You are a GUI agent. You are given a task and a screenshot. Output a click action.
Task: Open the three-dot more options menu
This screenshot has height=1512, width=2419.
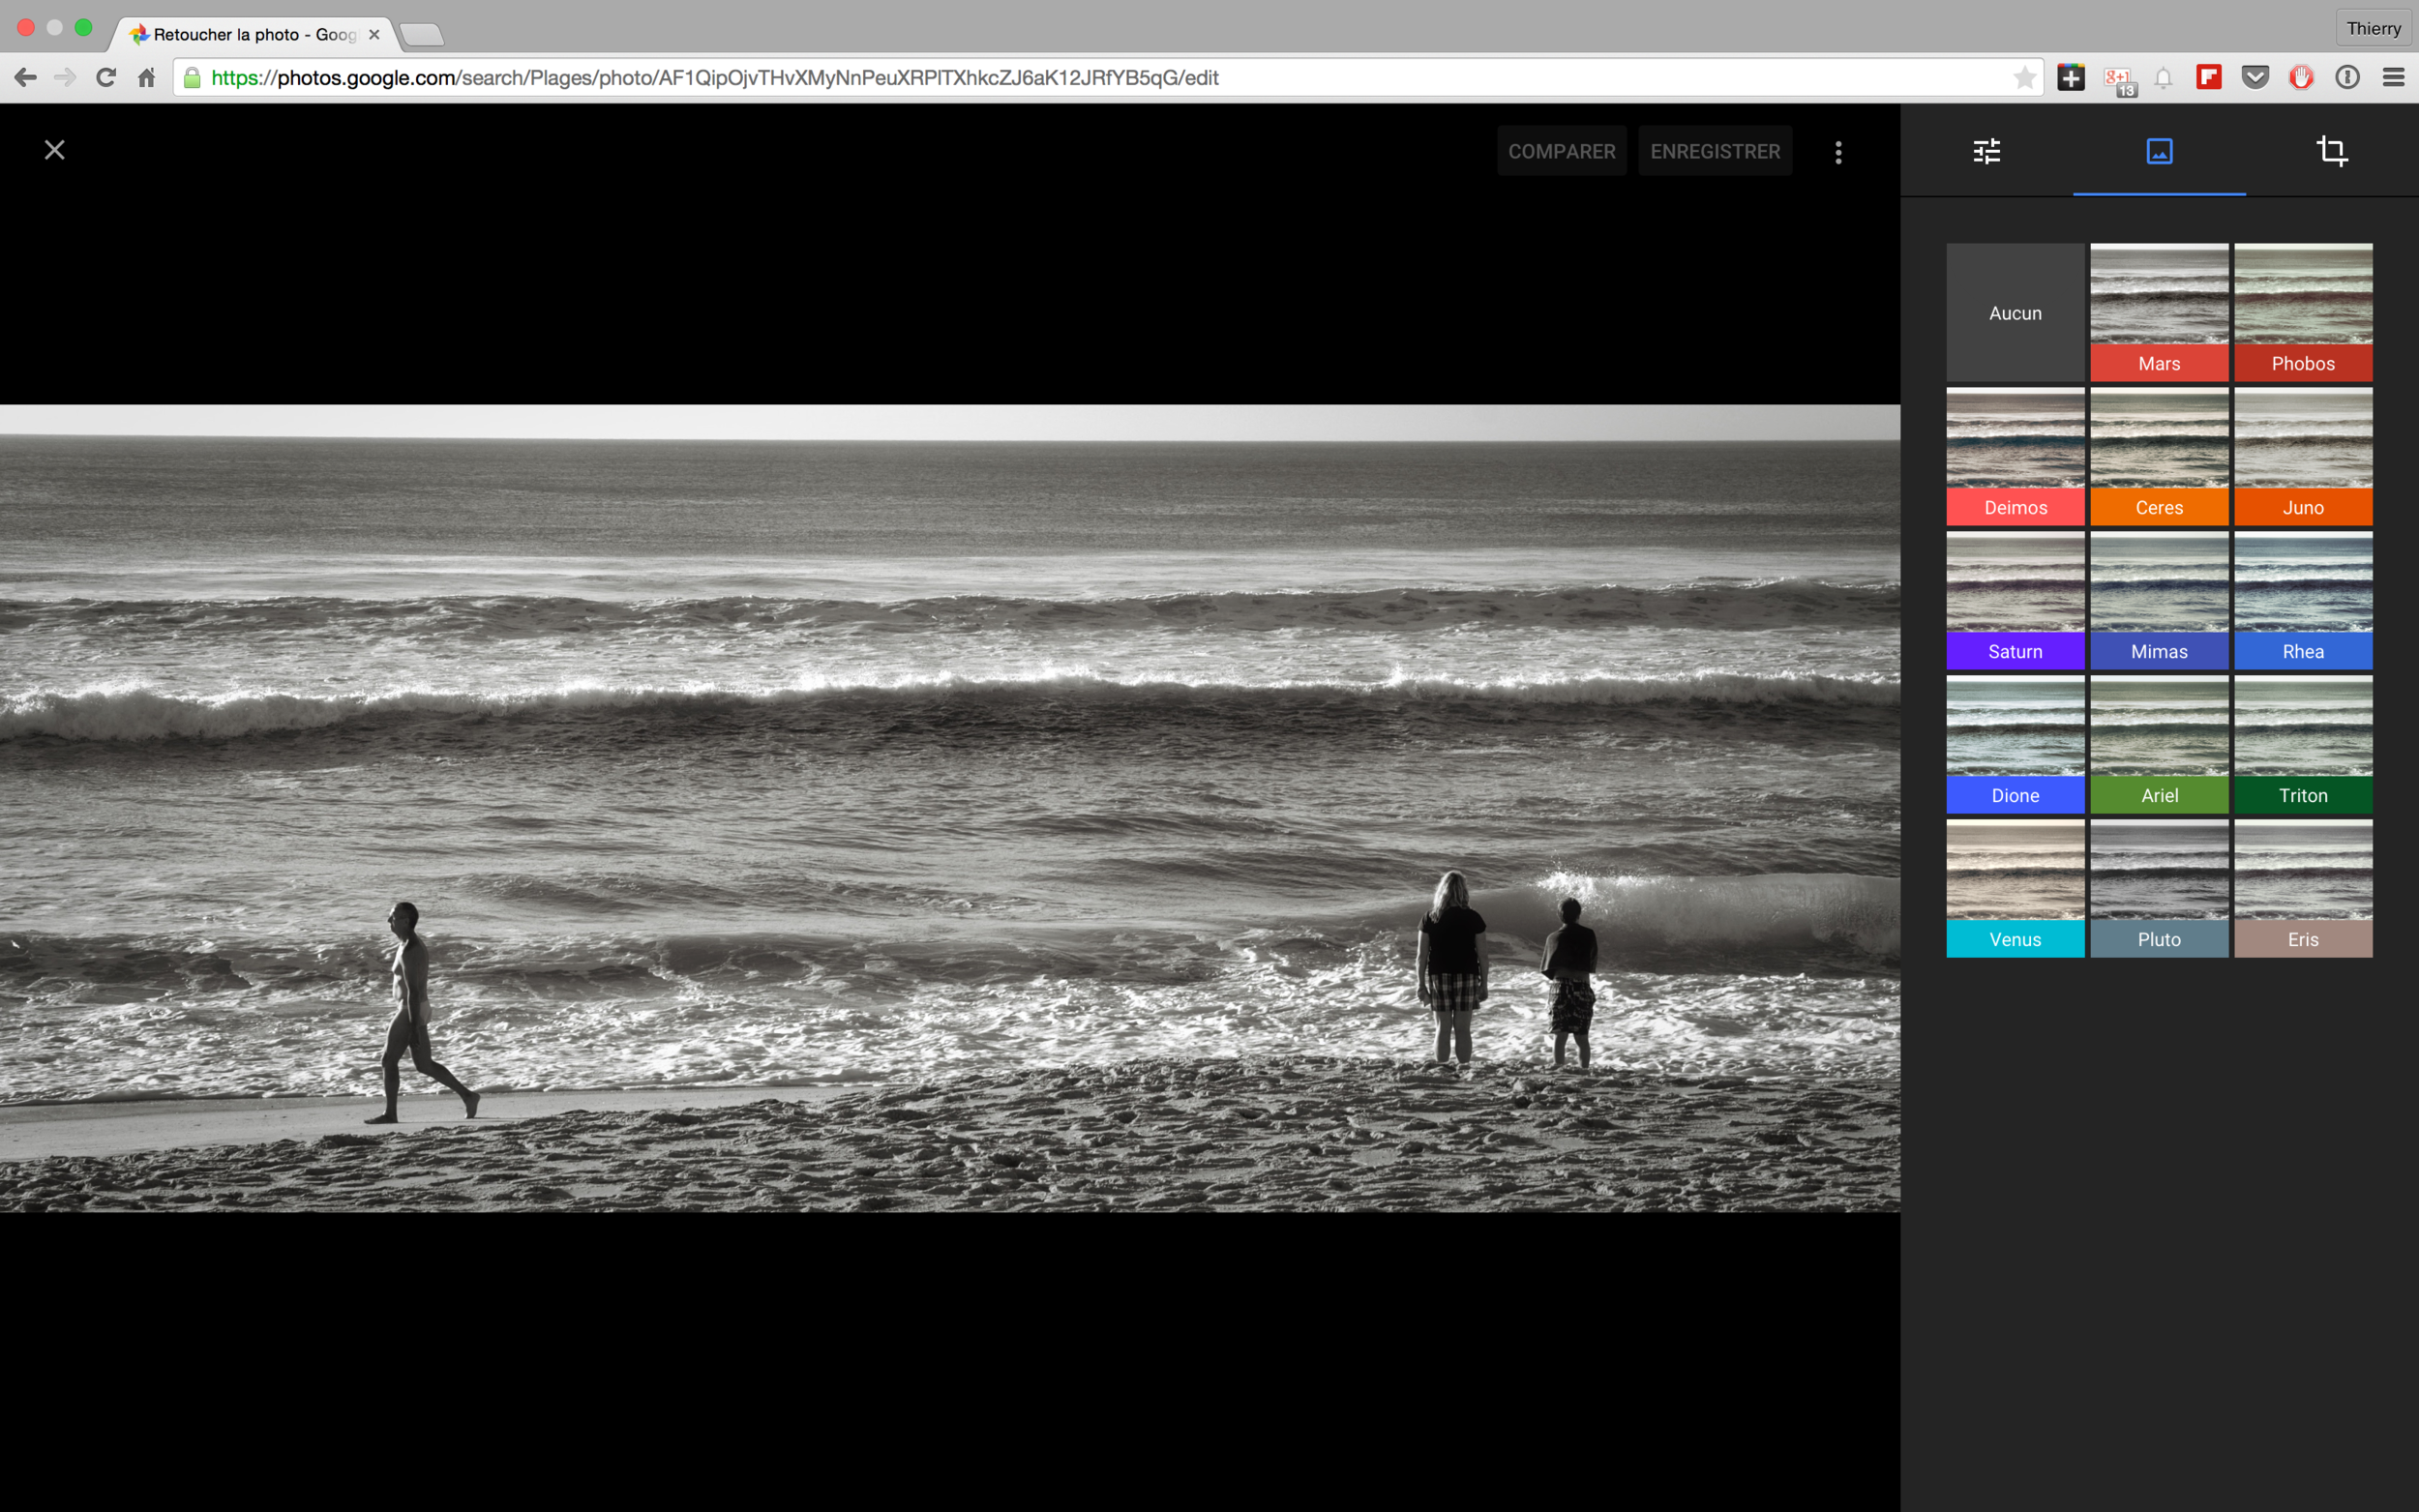point(1838,152)
